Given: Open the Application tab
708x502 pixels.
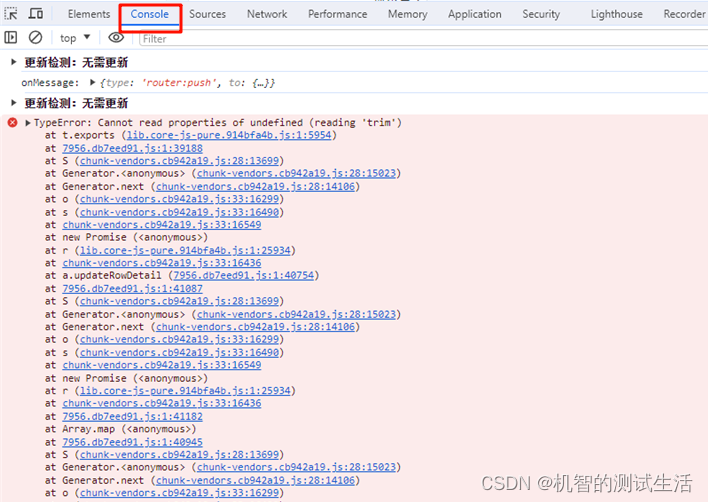Looking at the screenshot, I should coord(475,14).
